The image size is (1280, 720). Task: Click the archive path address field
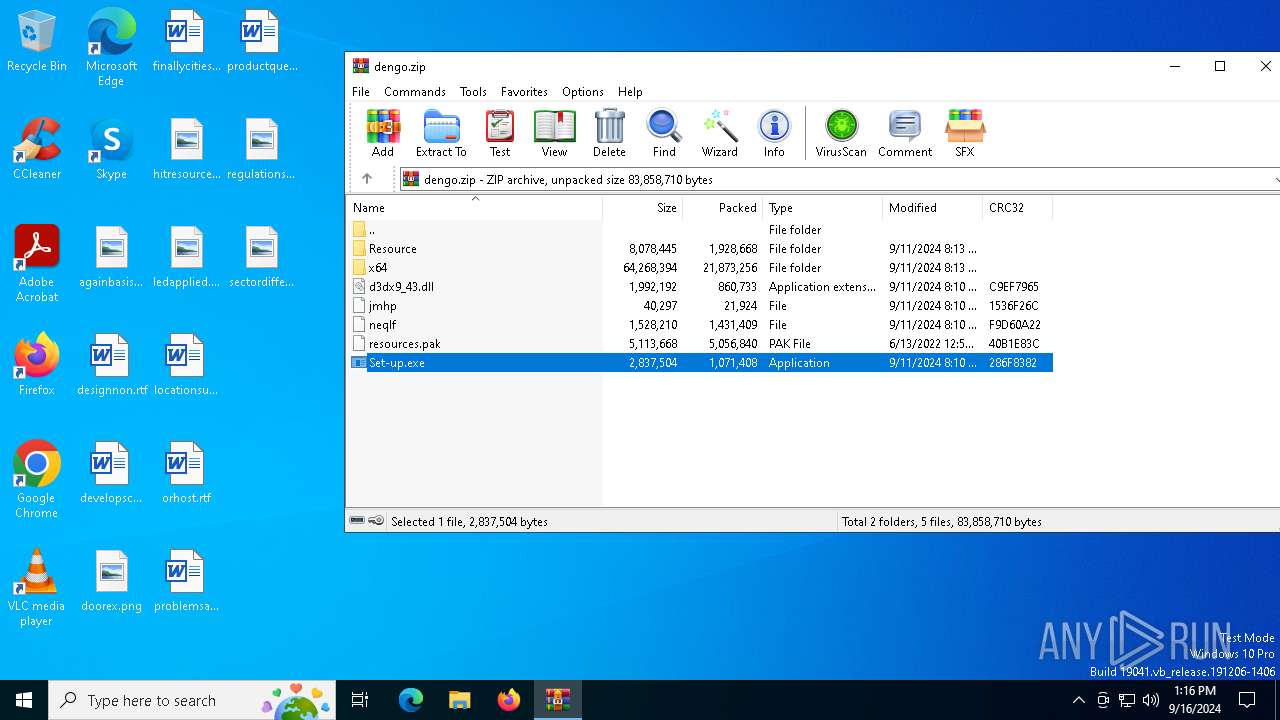pyautogui.click(x=838, y=179)
